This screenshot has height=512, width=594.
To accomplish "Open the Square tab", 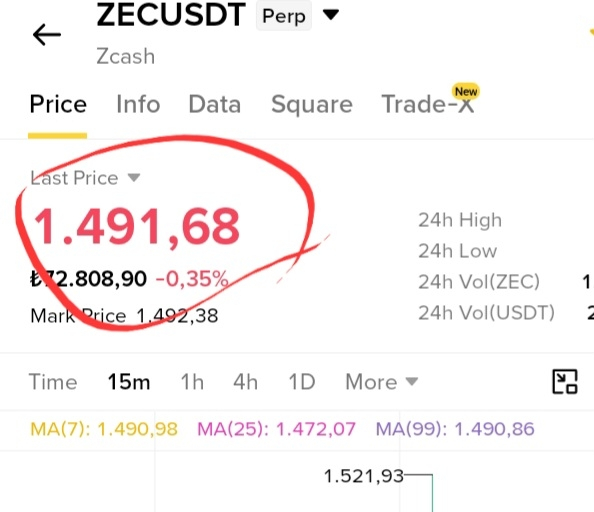I will tap(312, 105).
